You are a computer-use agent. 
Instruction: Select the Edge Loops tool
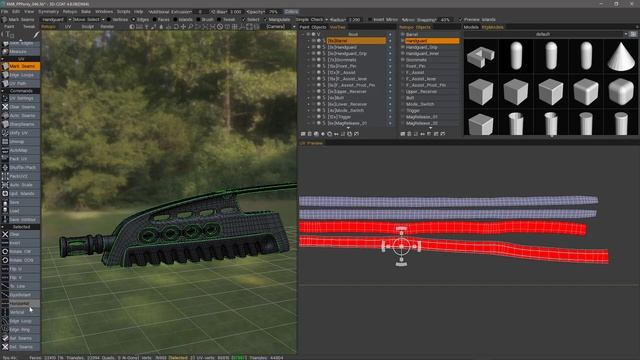(x=20, y=75)
